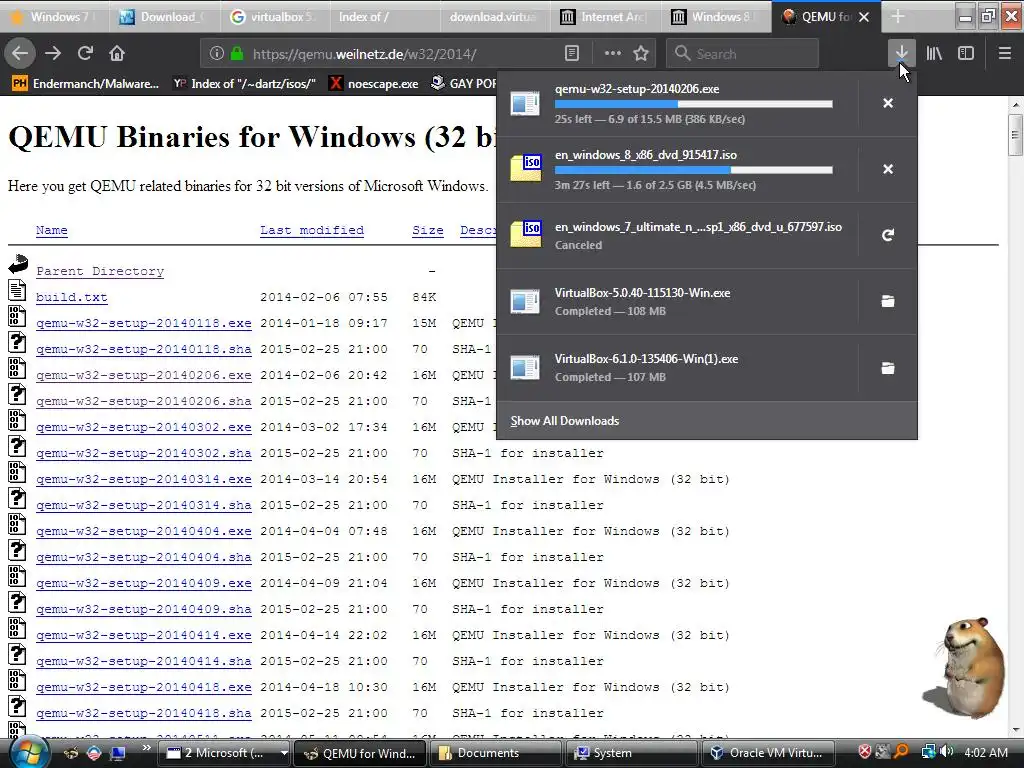Click the page vertical scrollbar thumb
Image resolution: width=1024 pixels, height=768 pixels.
(x=1015, y=135)
